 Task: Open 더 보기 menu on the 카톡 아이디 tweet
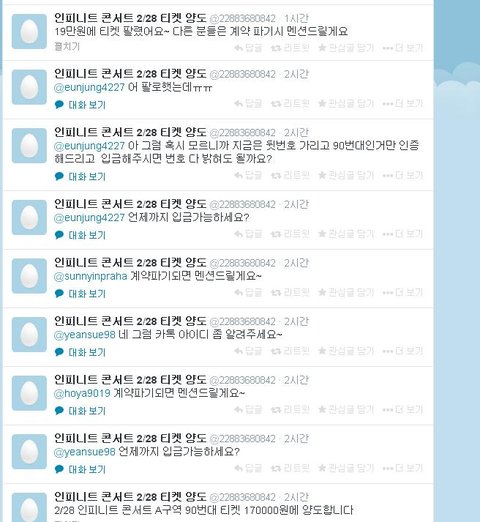point(402,351)
